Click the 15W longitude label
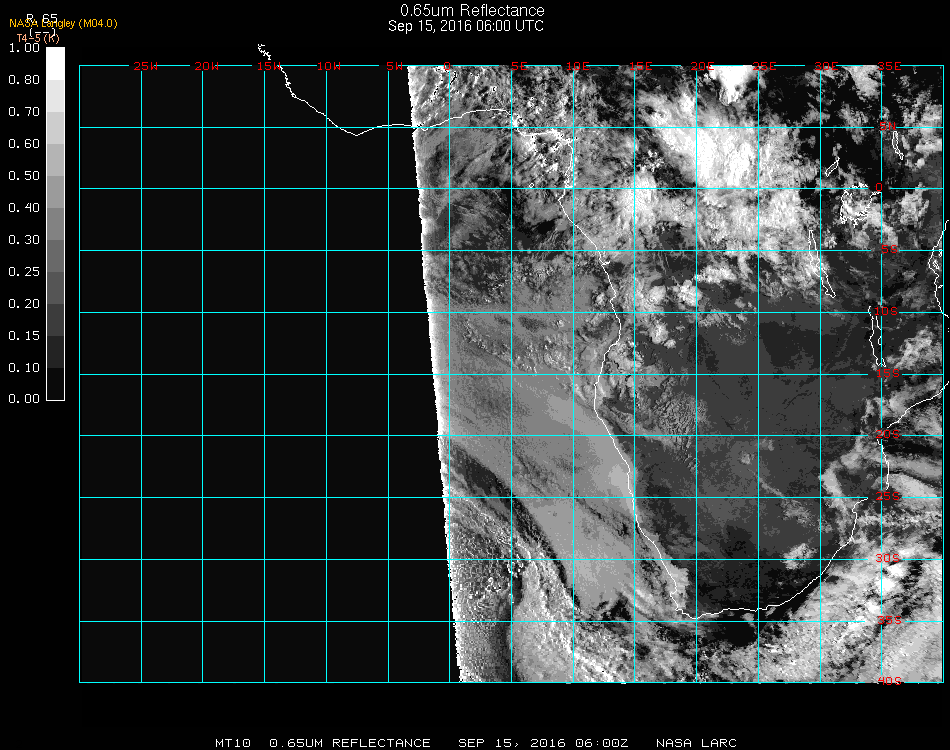950x750 pixels. (x=268, y=66)
